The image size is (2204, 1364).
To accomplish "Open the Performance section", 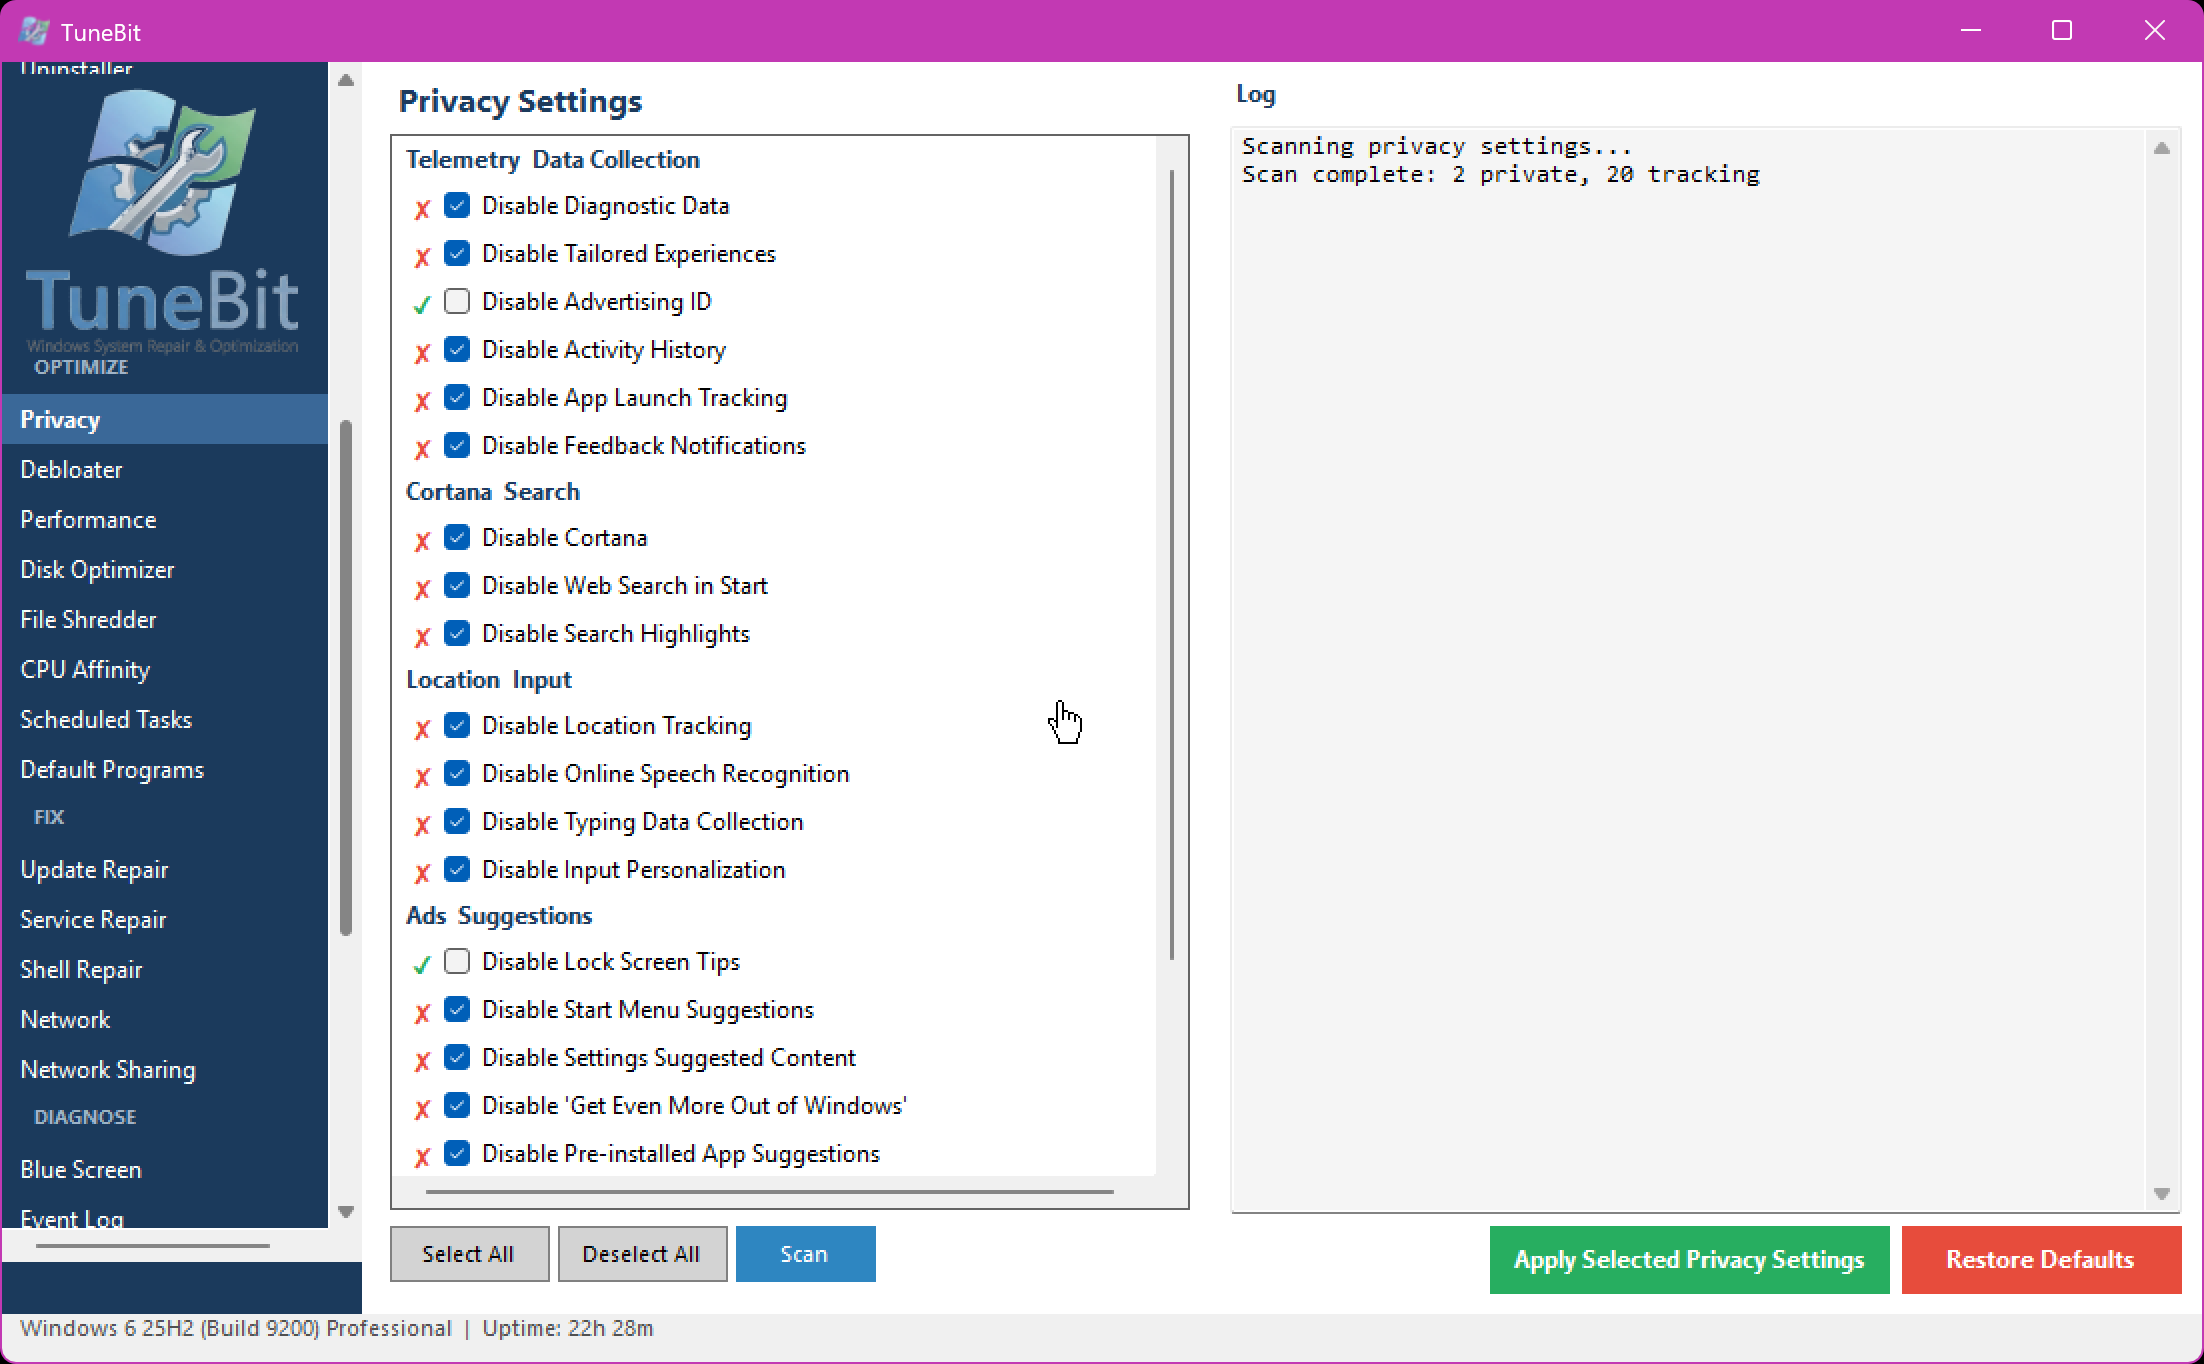I will click(x=165, y=519).
